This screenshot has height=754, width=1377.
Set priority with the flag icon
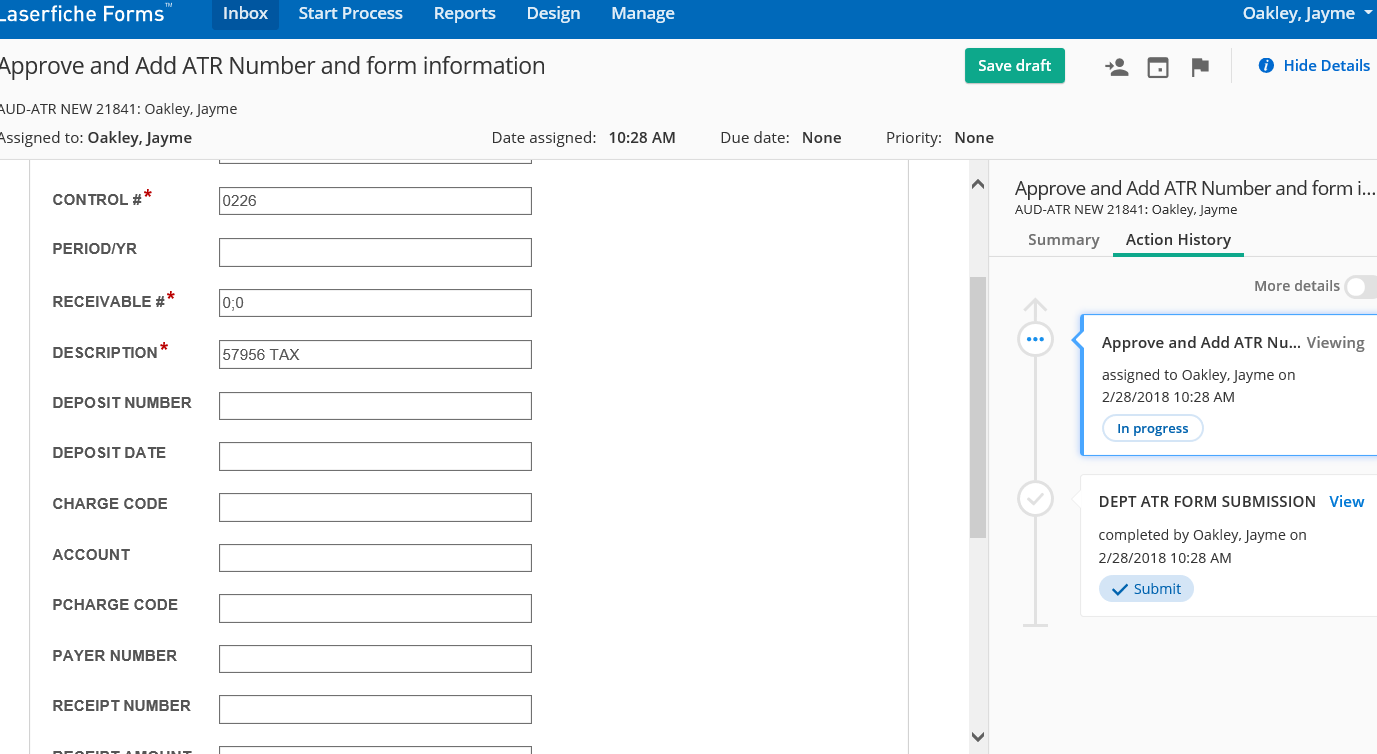1200,67
